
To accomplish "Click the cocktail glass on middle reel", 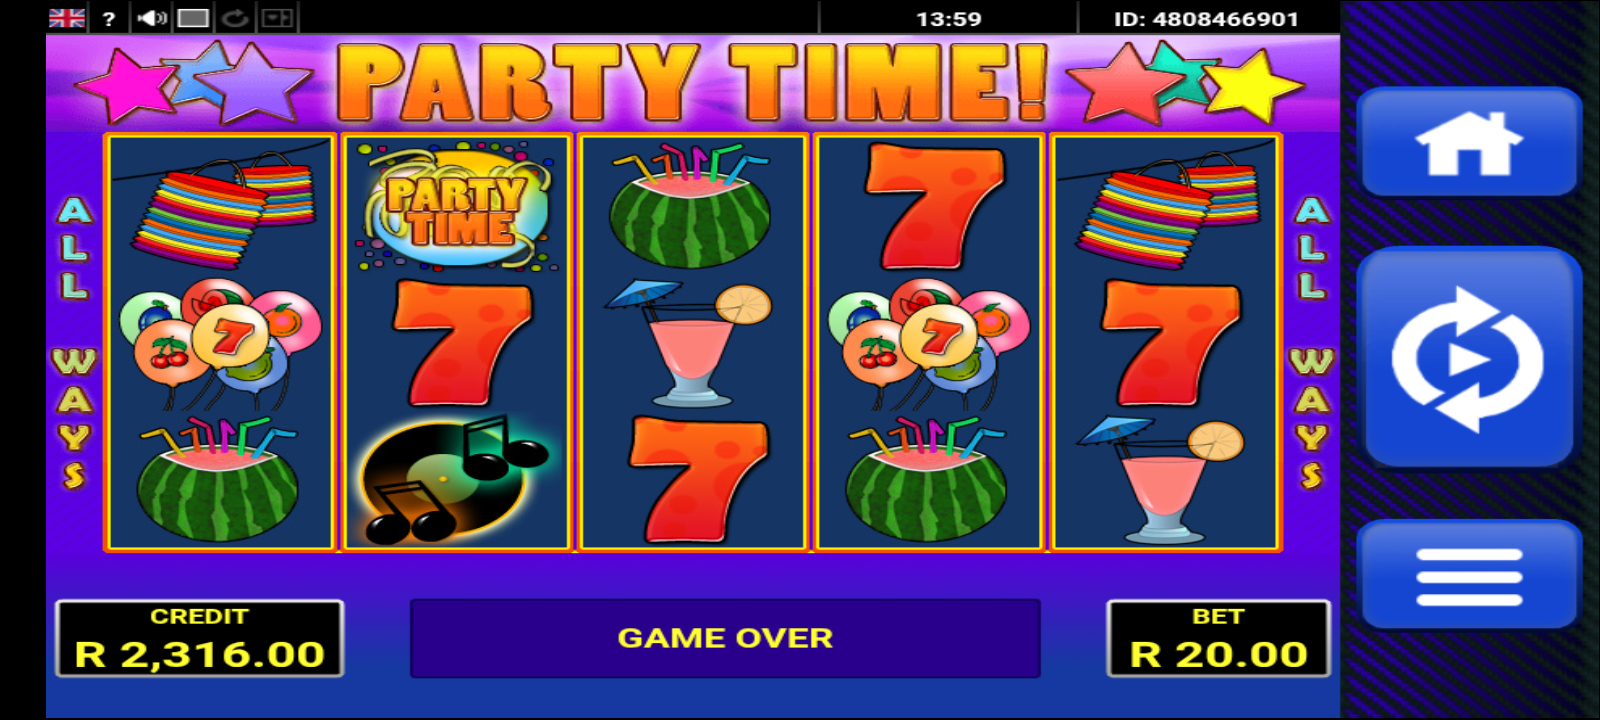I will tap(690, 342).
